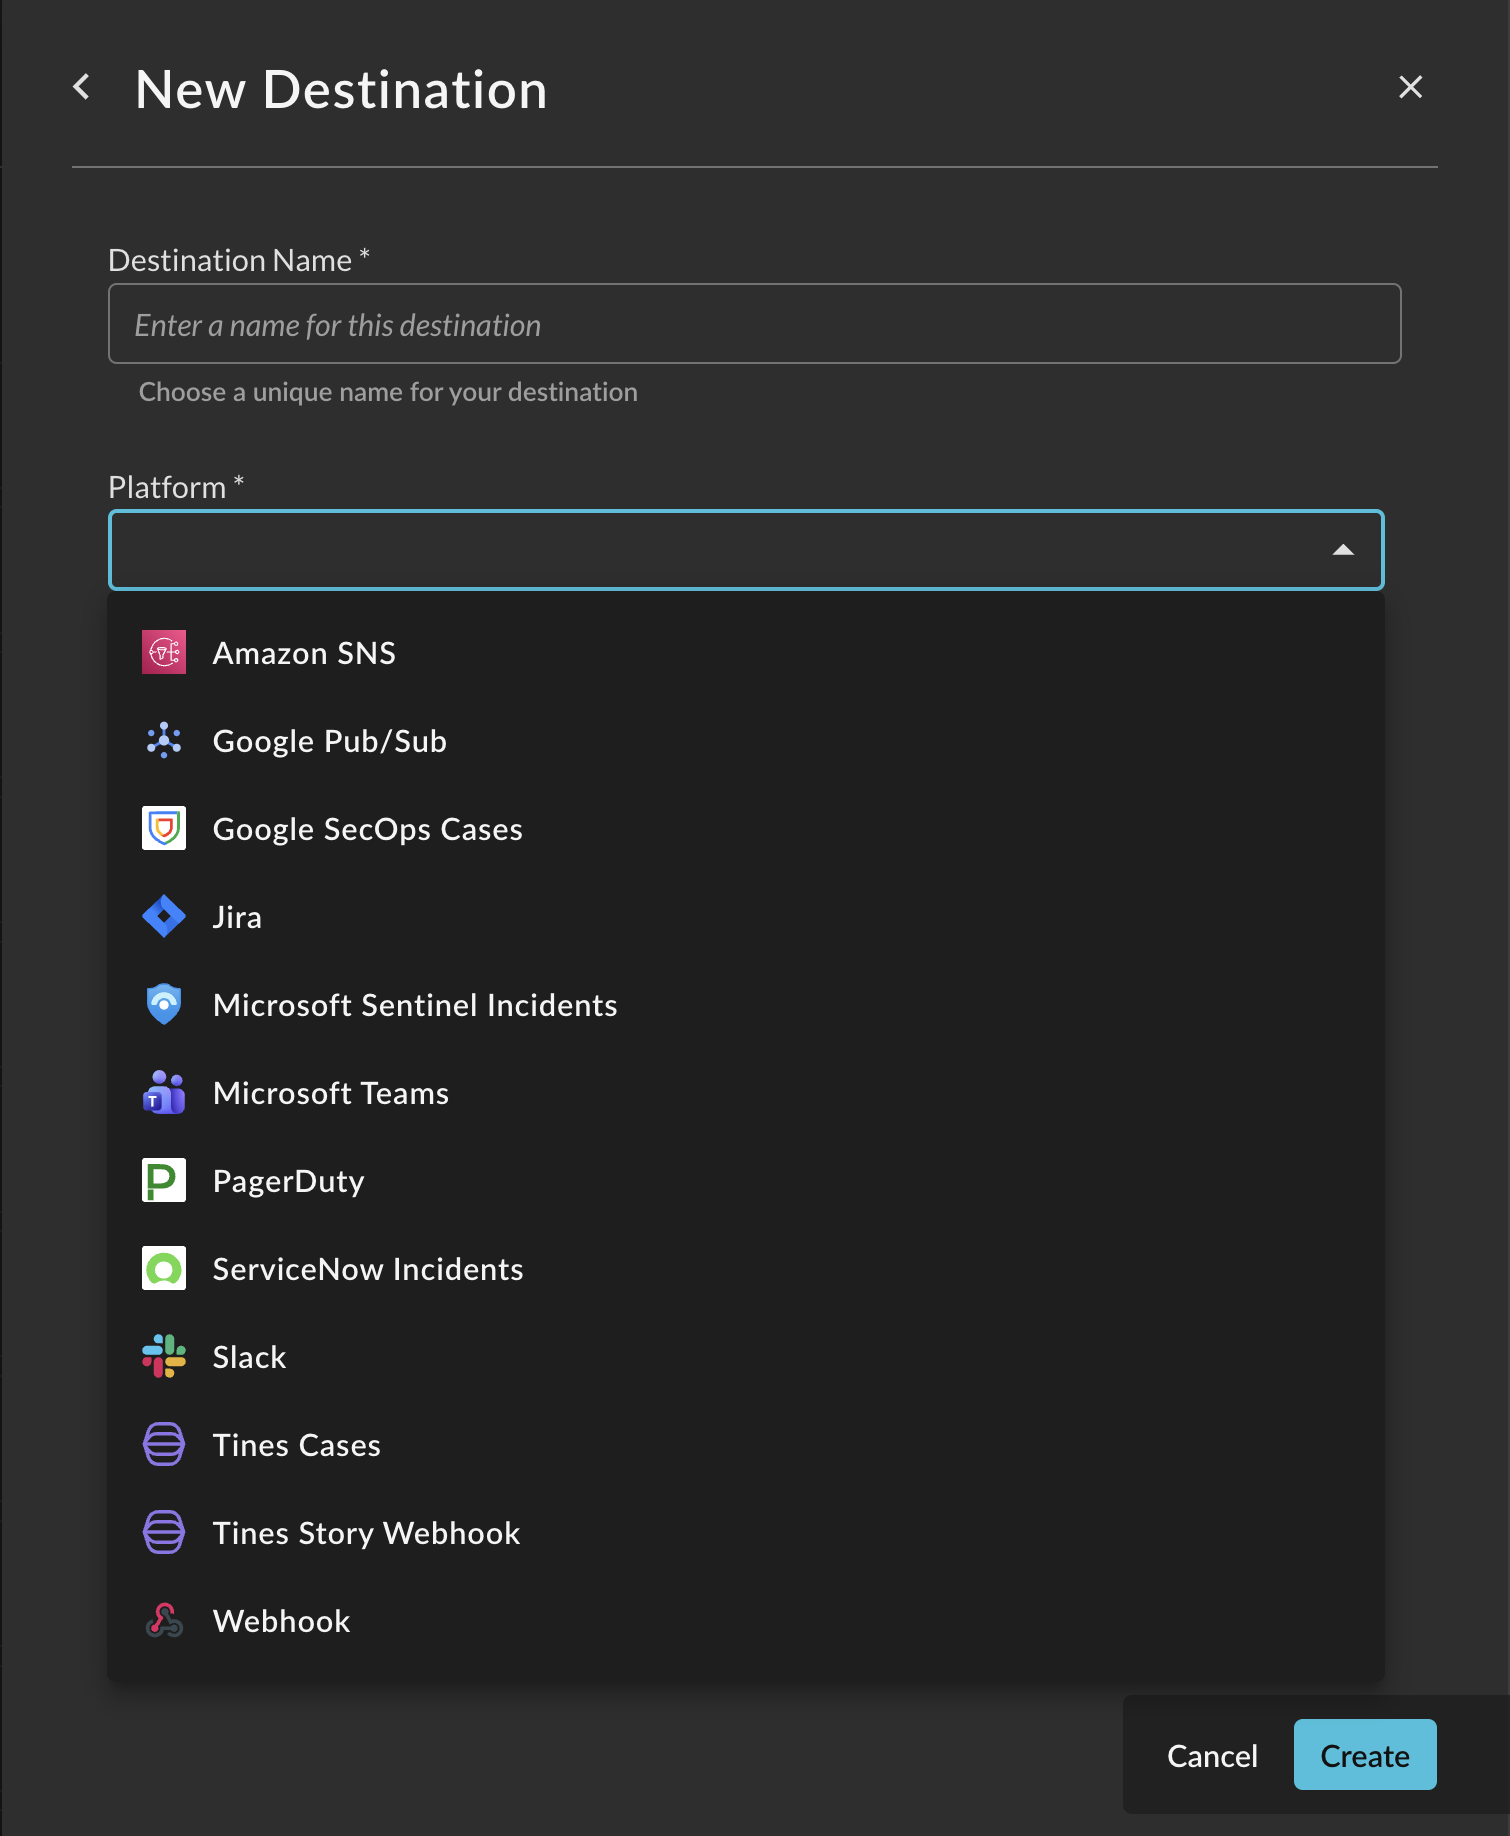Click the Create button
The width and height of the screenshot is (1510, 1836).
coord(1365,1755)
